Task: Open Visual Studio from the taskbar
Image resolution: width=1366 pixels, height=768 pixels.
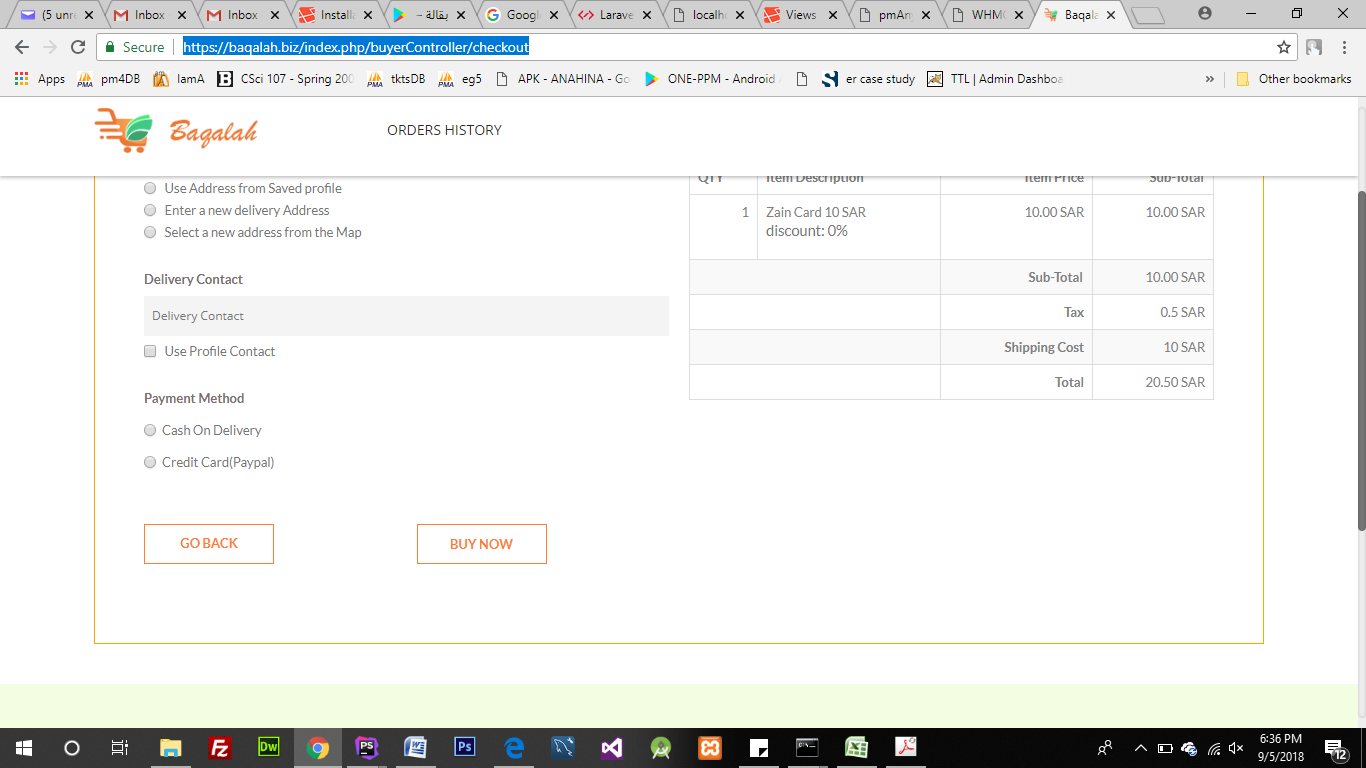Action: [x=612, y=747]
